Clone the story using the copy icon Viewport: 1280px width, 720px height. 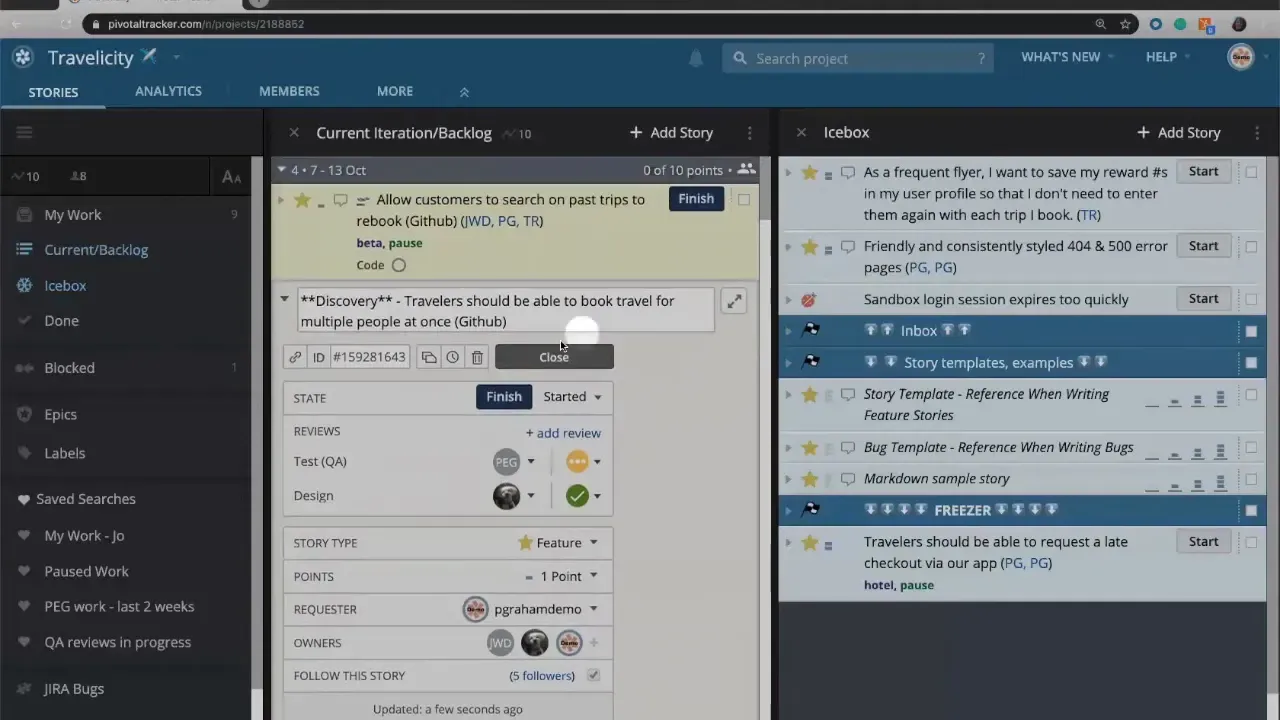[428, 357]
